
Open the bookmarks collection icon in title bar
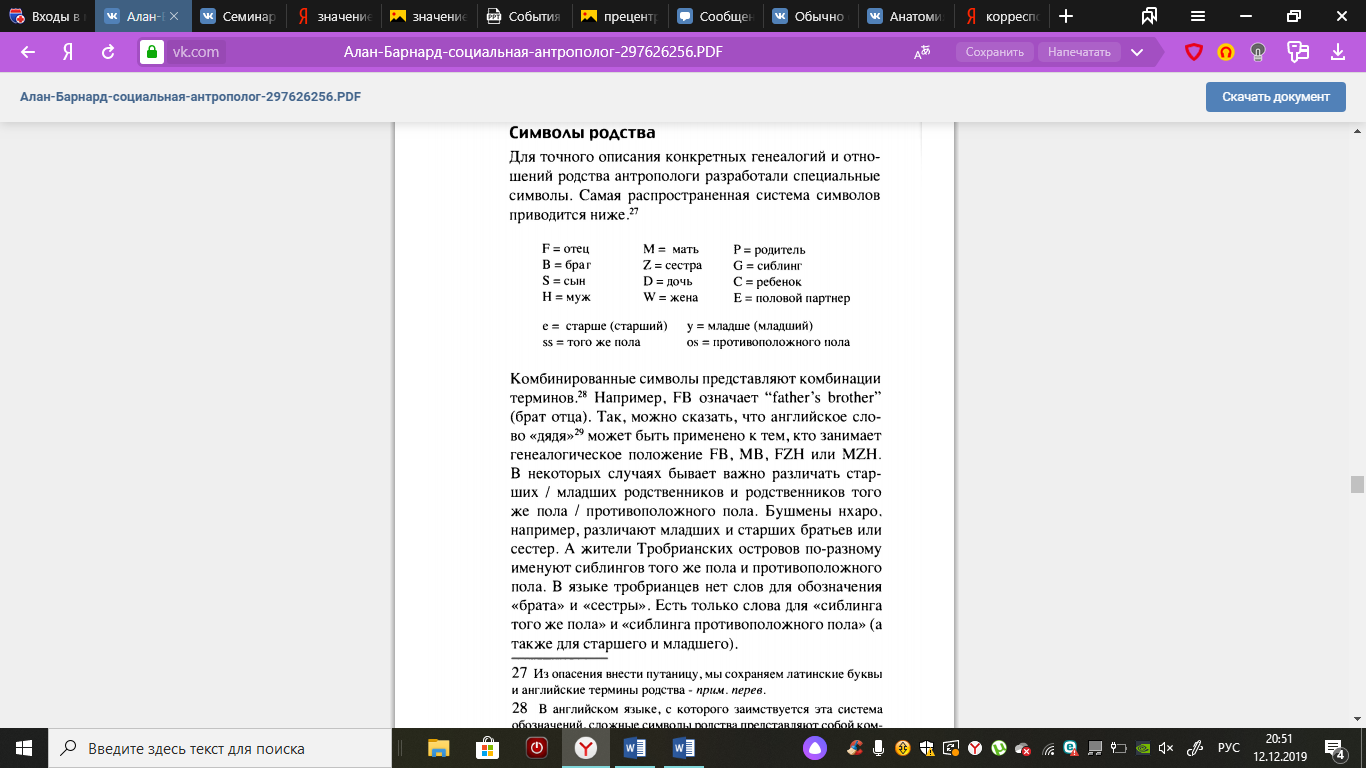1149,16
